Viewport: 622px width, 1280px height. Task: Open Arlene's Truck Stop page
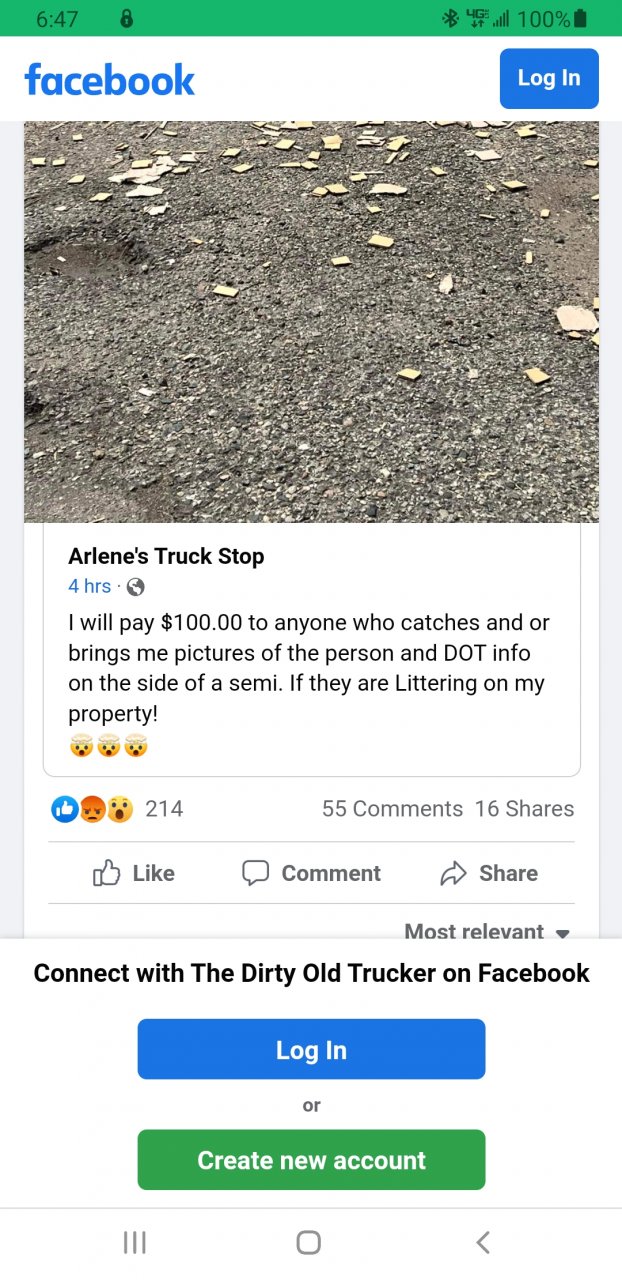[x=166, y=557]
